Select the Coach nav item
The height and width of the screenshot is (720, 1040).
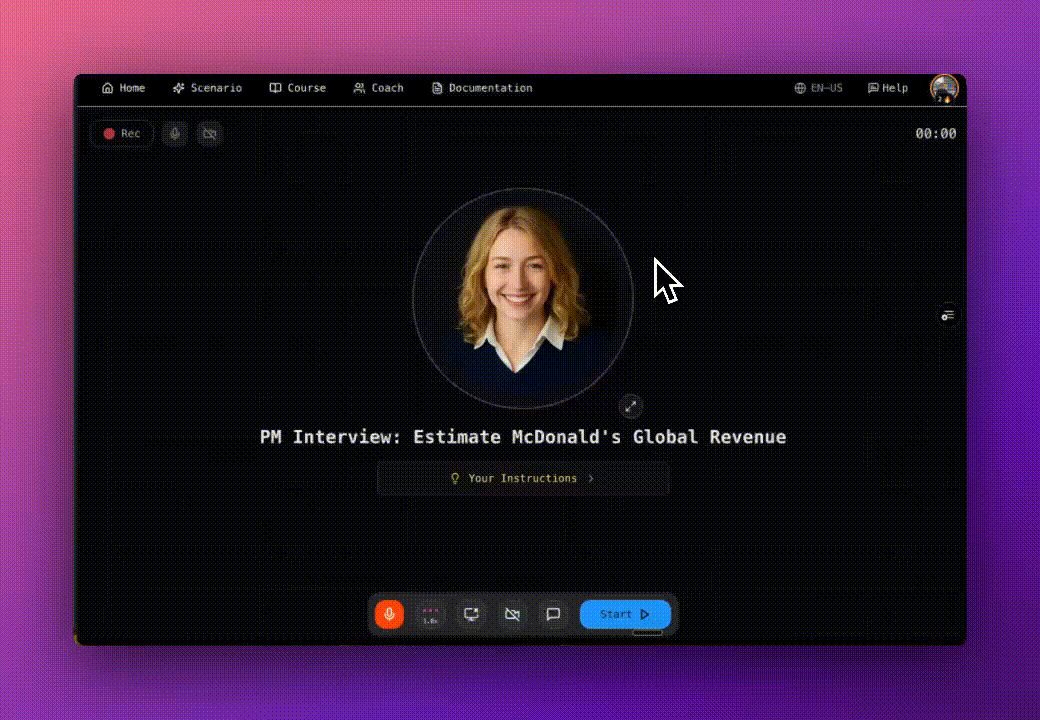point(378,88)
